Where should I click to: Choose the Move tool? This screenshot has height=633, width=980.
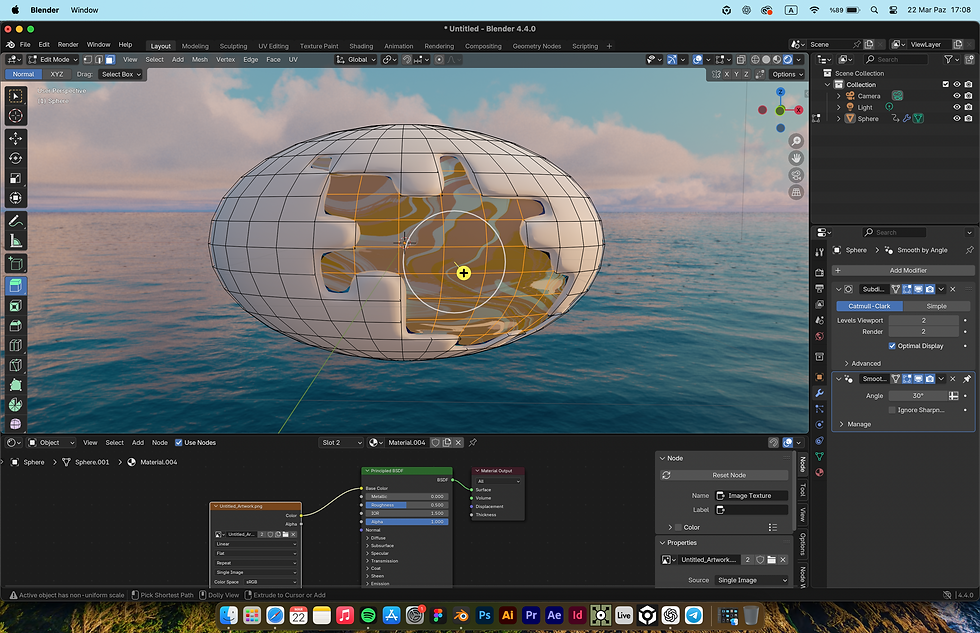coord(16,138)
